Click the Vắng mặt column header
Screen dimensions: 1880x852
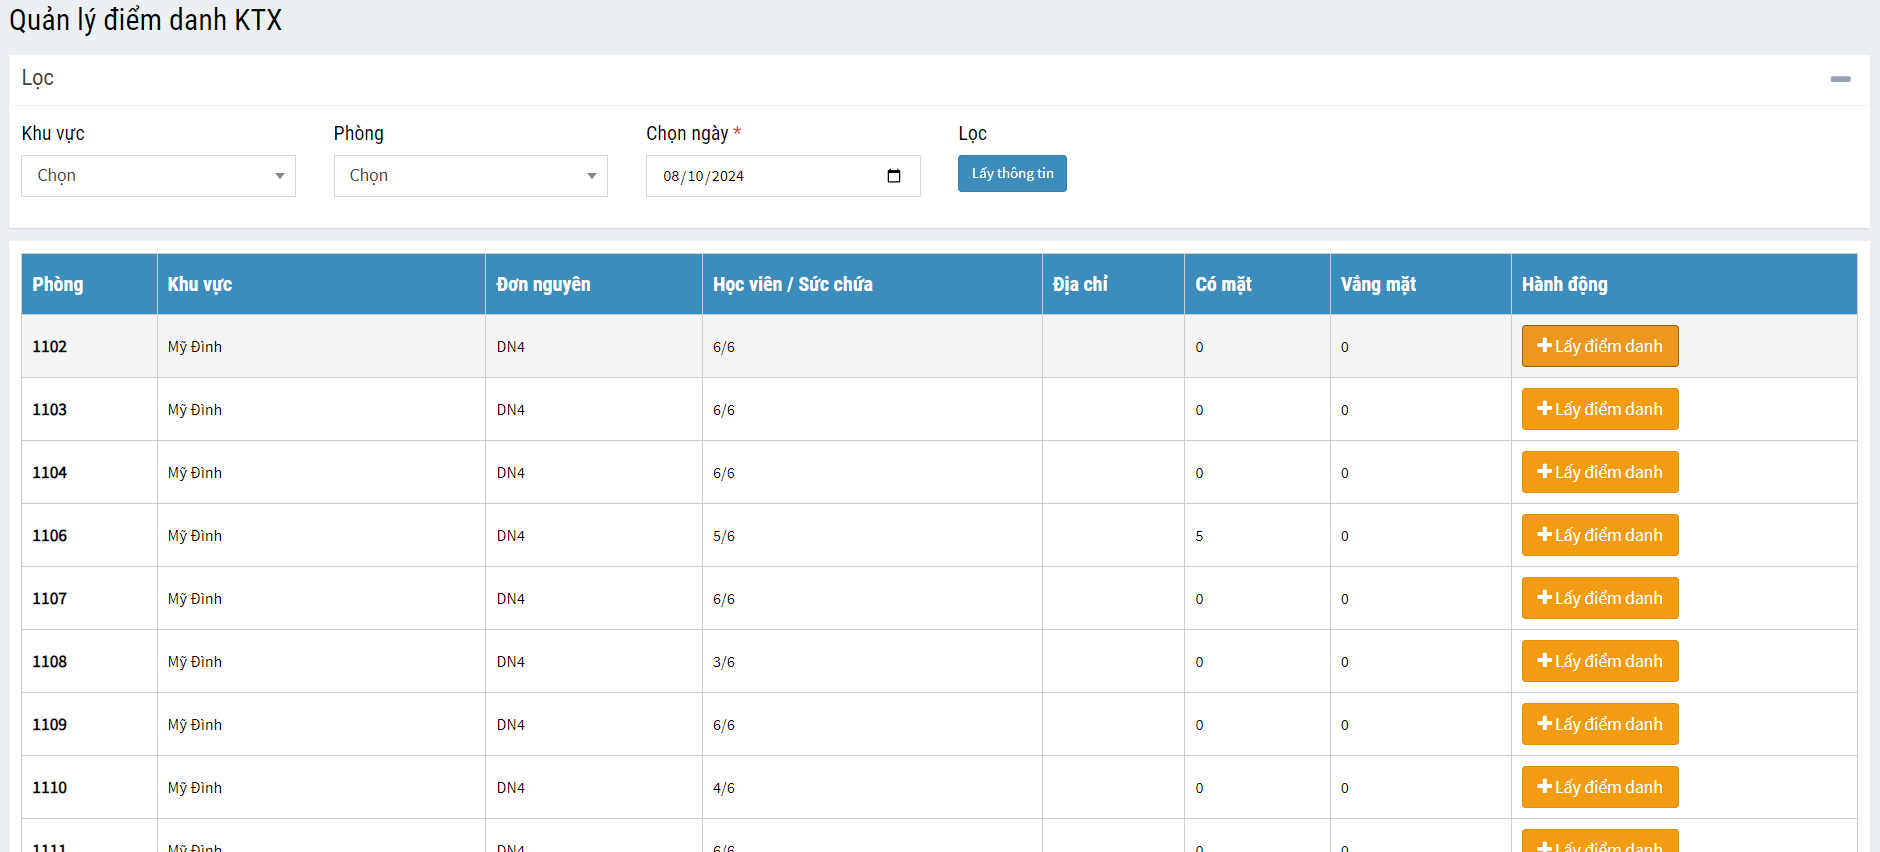point(1378,284)
